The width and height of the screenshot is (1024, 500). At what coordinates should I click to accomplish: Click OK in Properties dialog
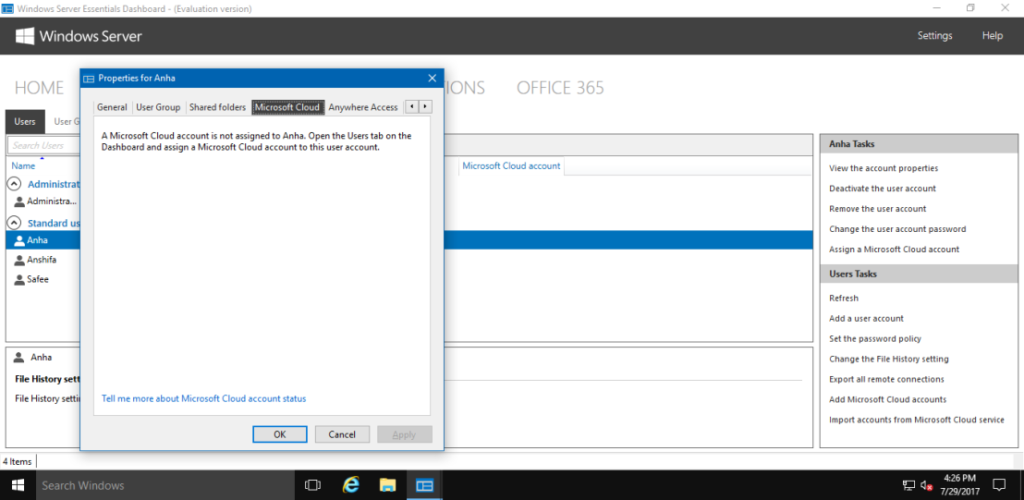pyautogui.click(x=280, y=434)
